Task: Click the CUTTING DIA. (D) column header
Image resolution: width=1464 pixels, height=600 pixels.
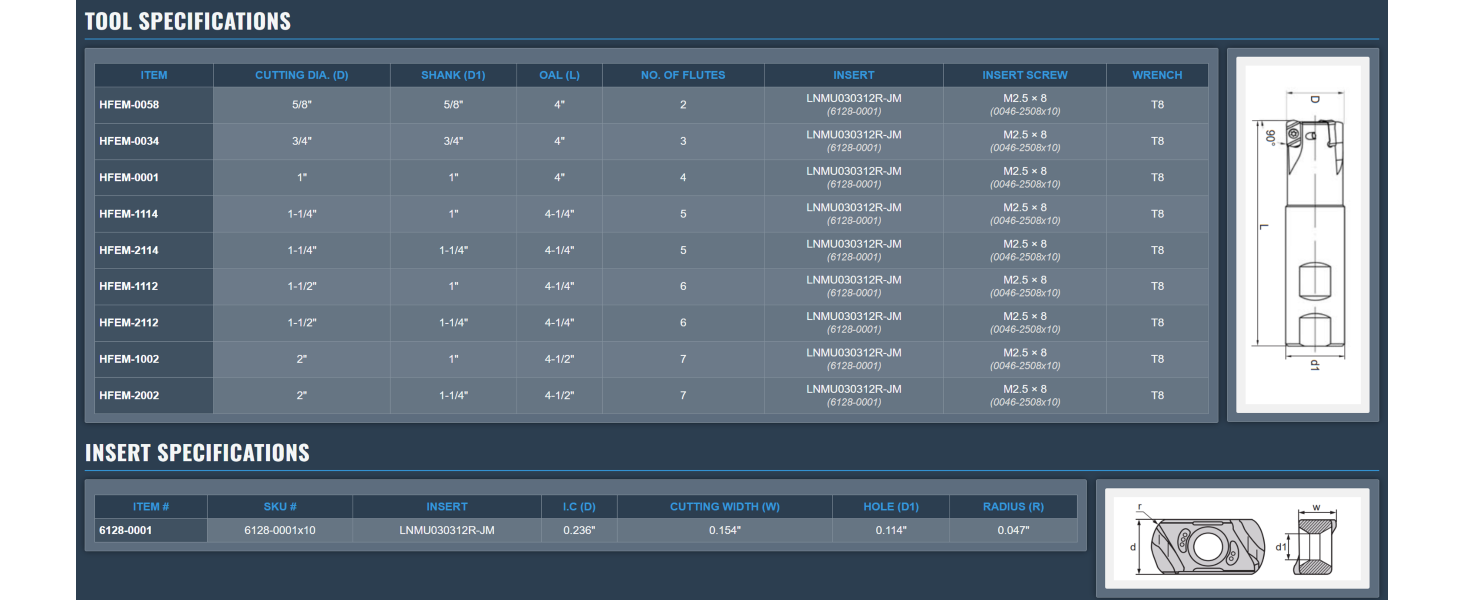Action: coord(302,75)
